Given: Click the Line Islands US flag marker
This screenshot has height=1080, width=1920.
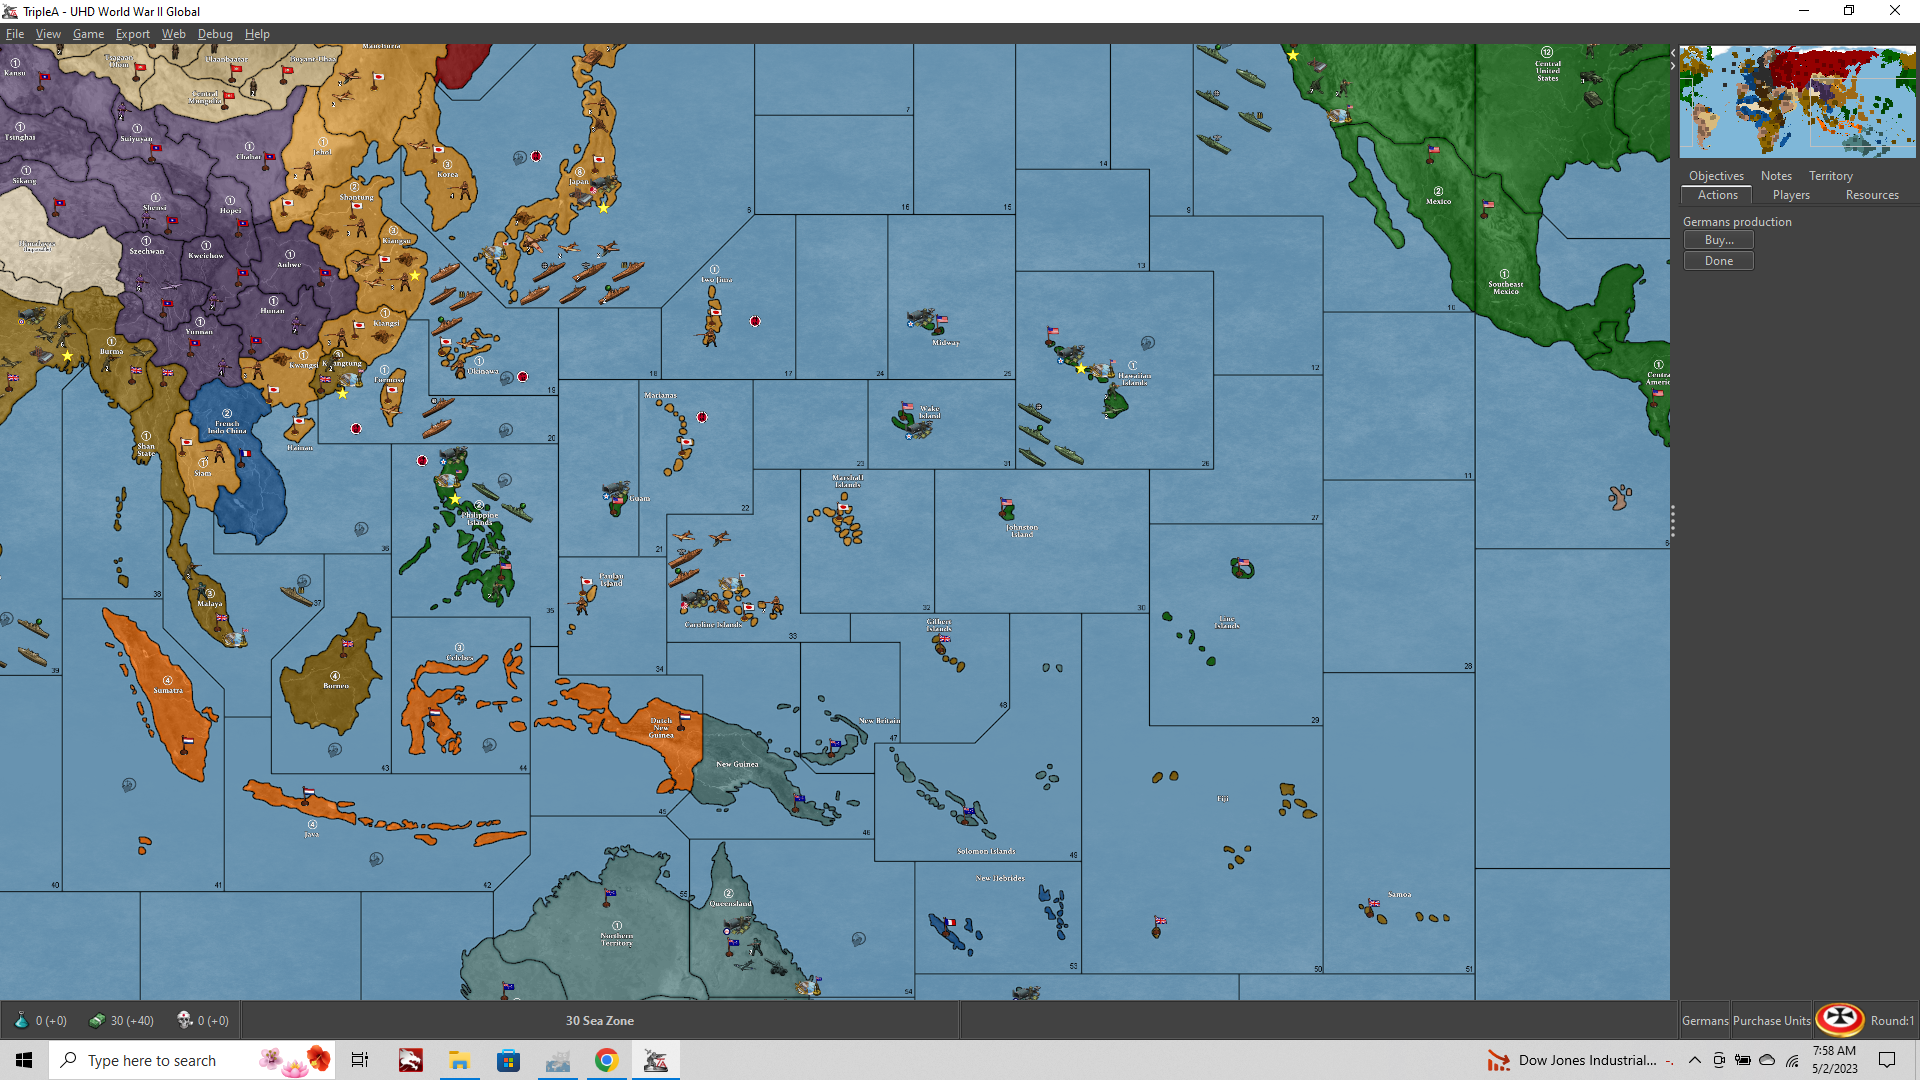Looking at the screenshot, I should 1242,567.
